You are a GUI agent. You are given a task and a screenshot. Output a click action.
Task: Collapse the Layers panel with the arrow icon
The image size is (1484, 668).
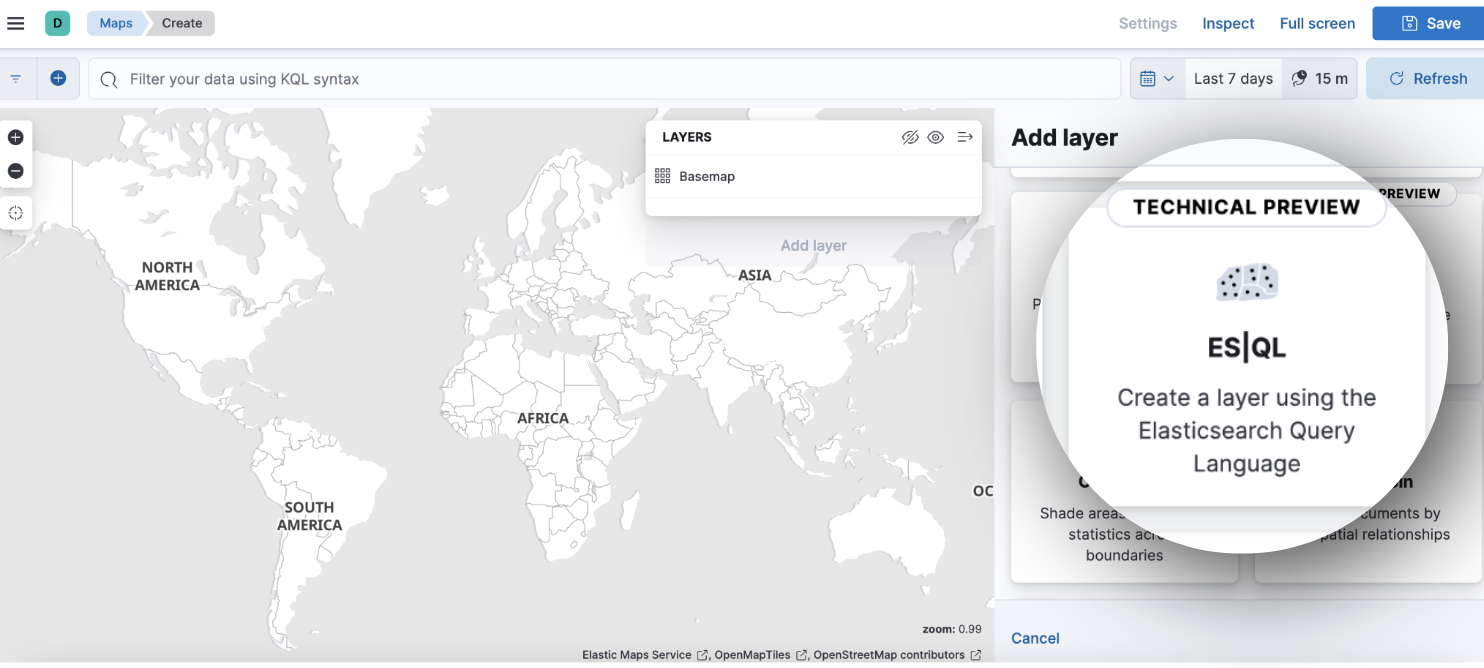964,137
